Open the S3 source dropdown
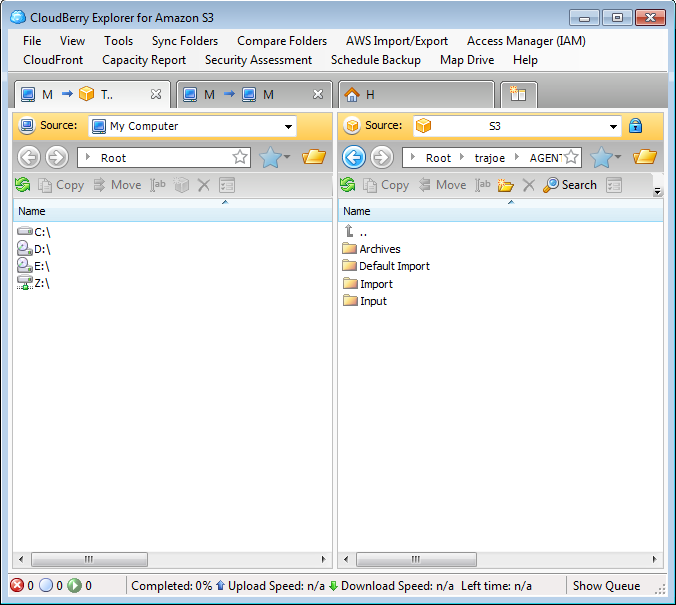The image size is (676, 605). click(613, 126)
